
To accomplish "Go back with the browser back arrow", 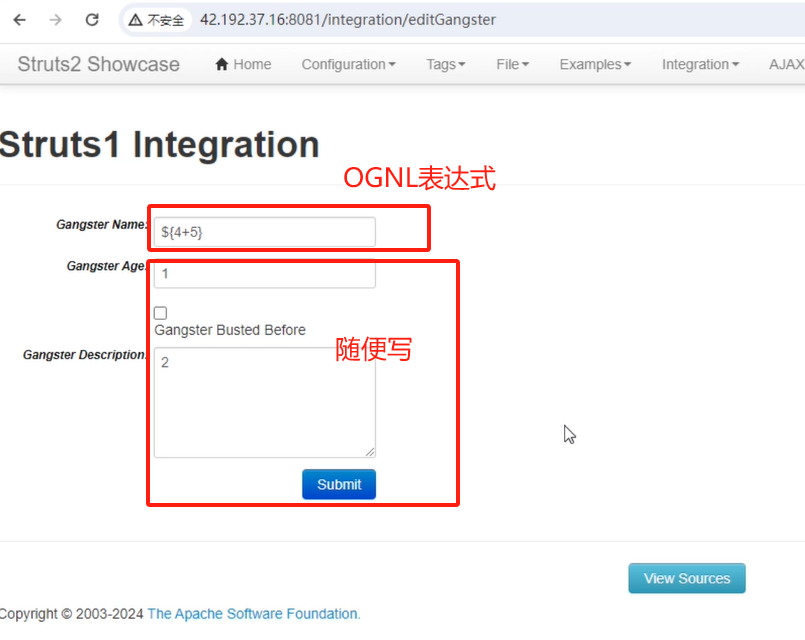I will [x=20, y=20].
